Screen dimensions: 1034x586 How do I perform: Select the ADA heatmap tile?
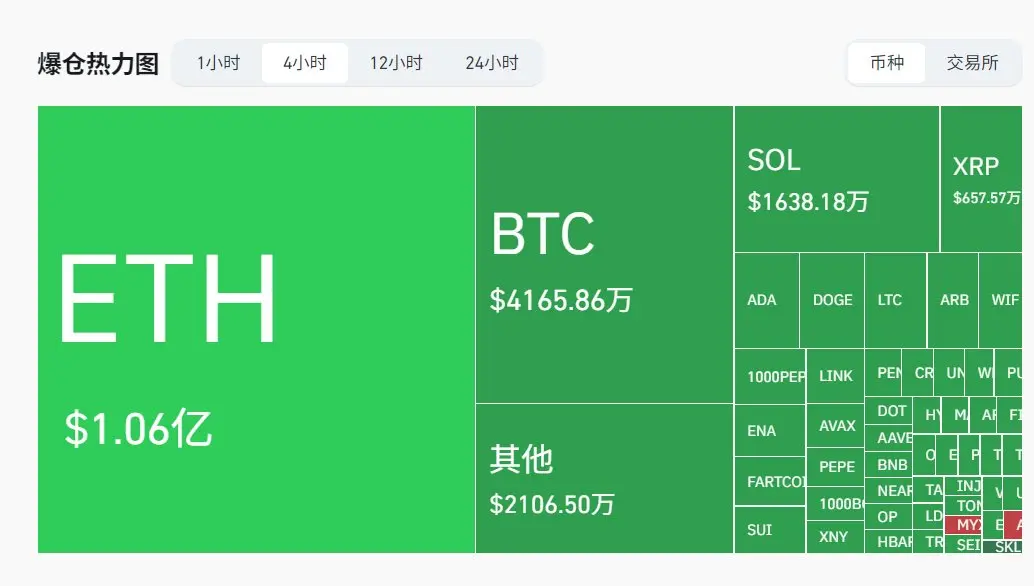coord(766,301)
